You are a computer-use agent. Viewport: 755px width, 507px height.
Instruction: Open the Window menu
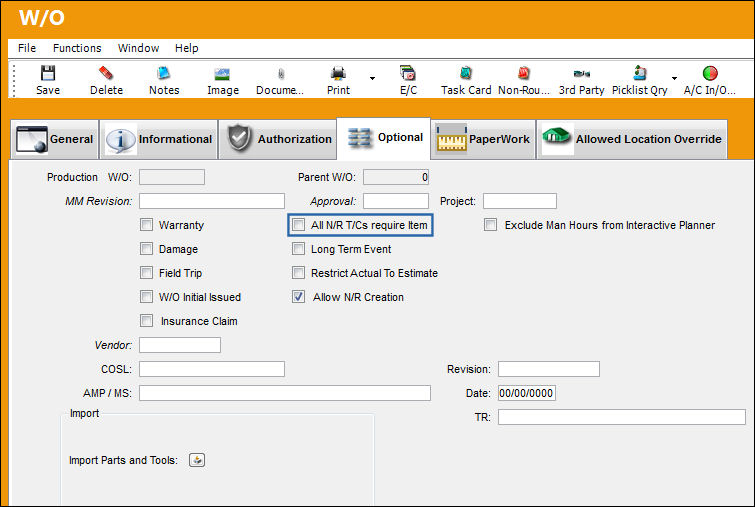138,48
